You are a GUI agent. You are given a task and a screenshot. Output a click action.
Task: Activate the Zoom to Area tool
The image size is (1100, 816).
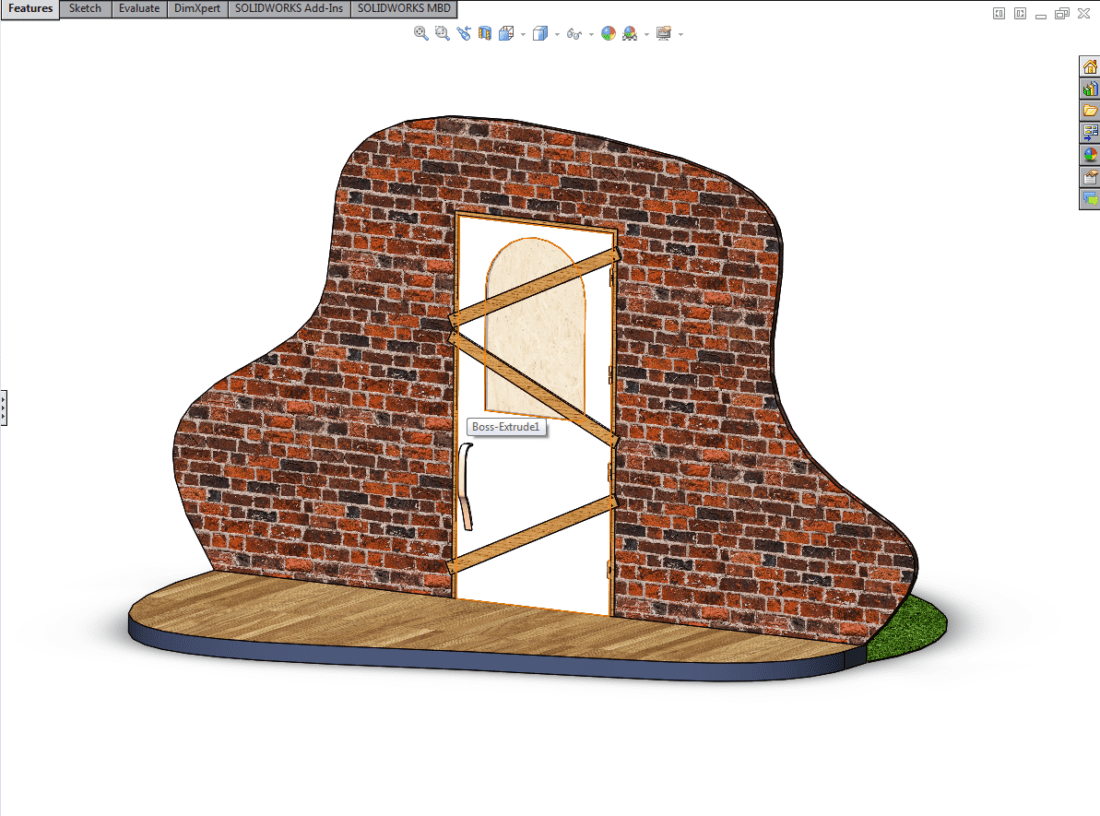pos(440,33)
